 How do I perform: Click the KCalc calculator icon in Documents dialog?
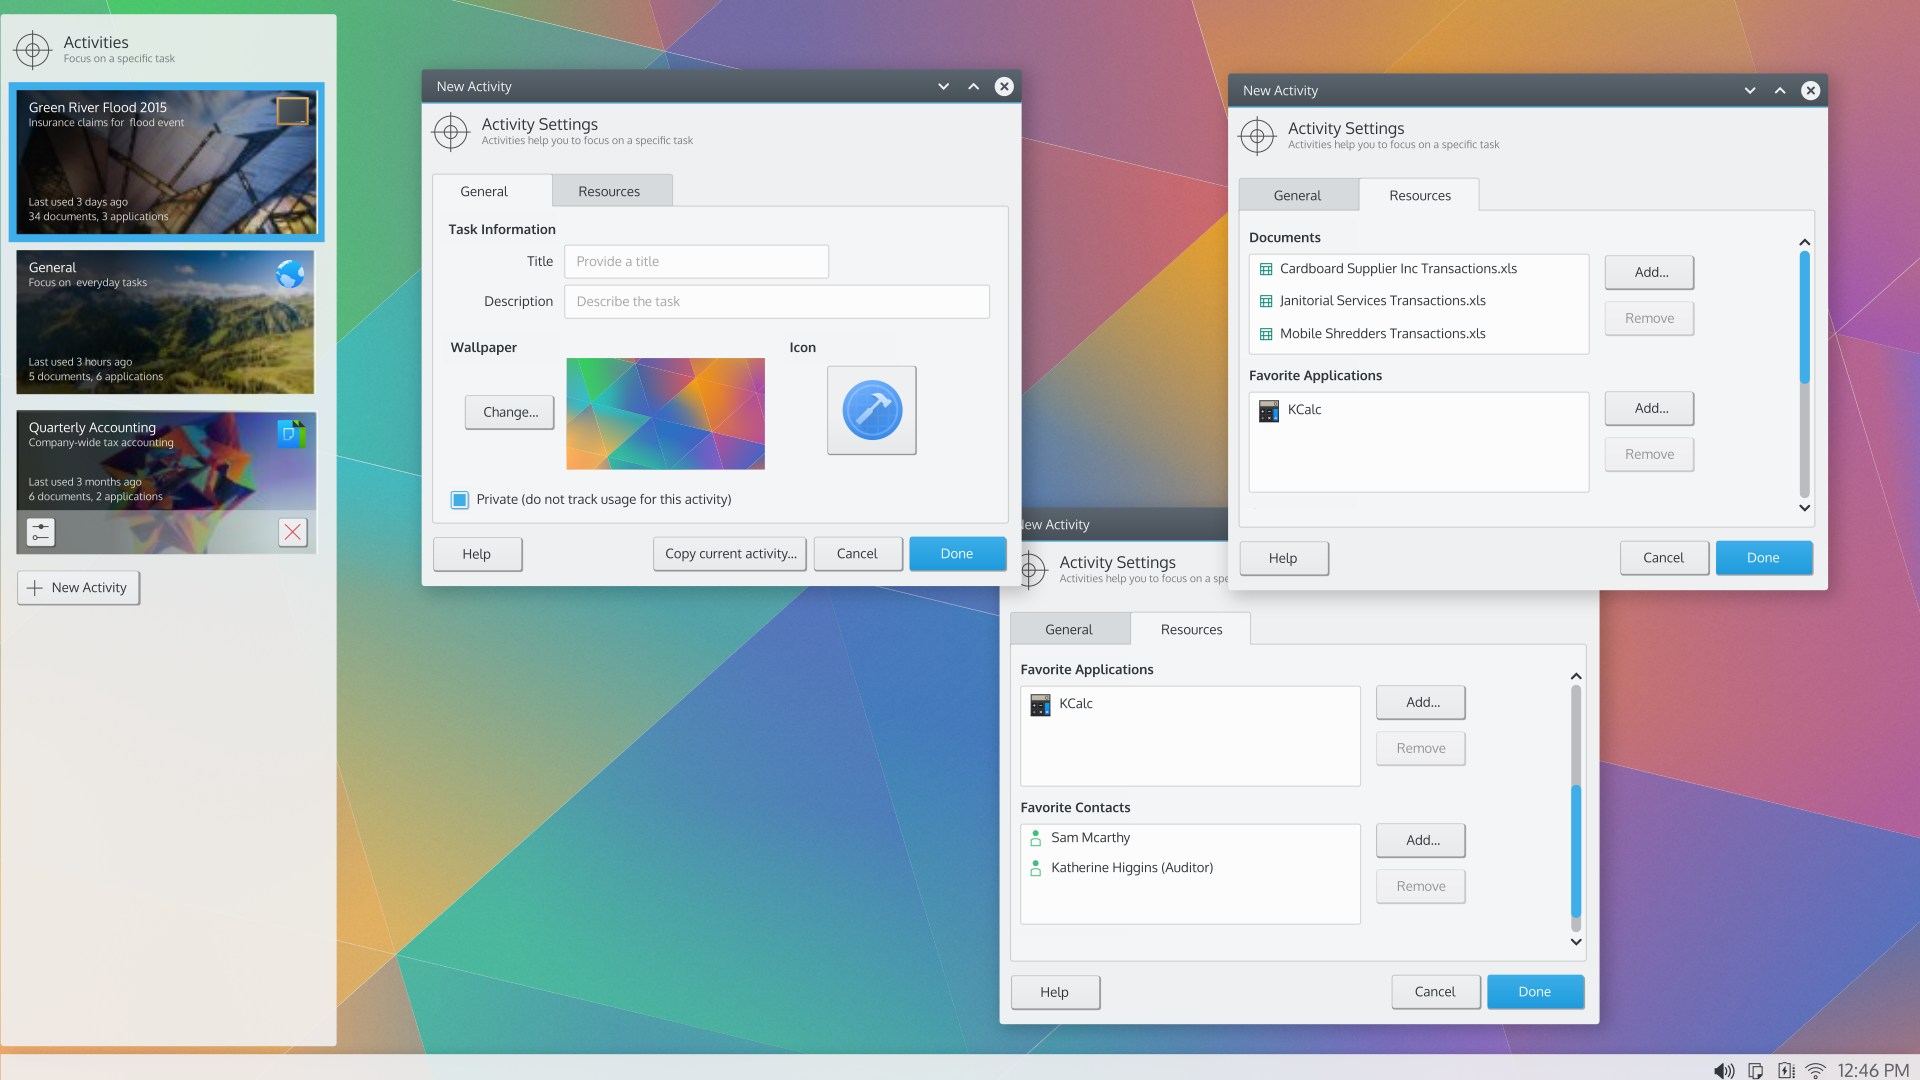pos(1269,410)
